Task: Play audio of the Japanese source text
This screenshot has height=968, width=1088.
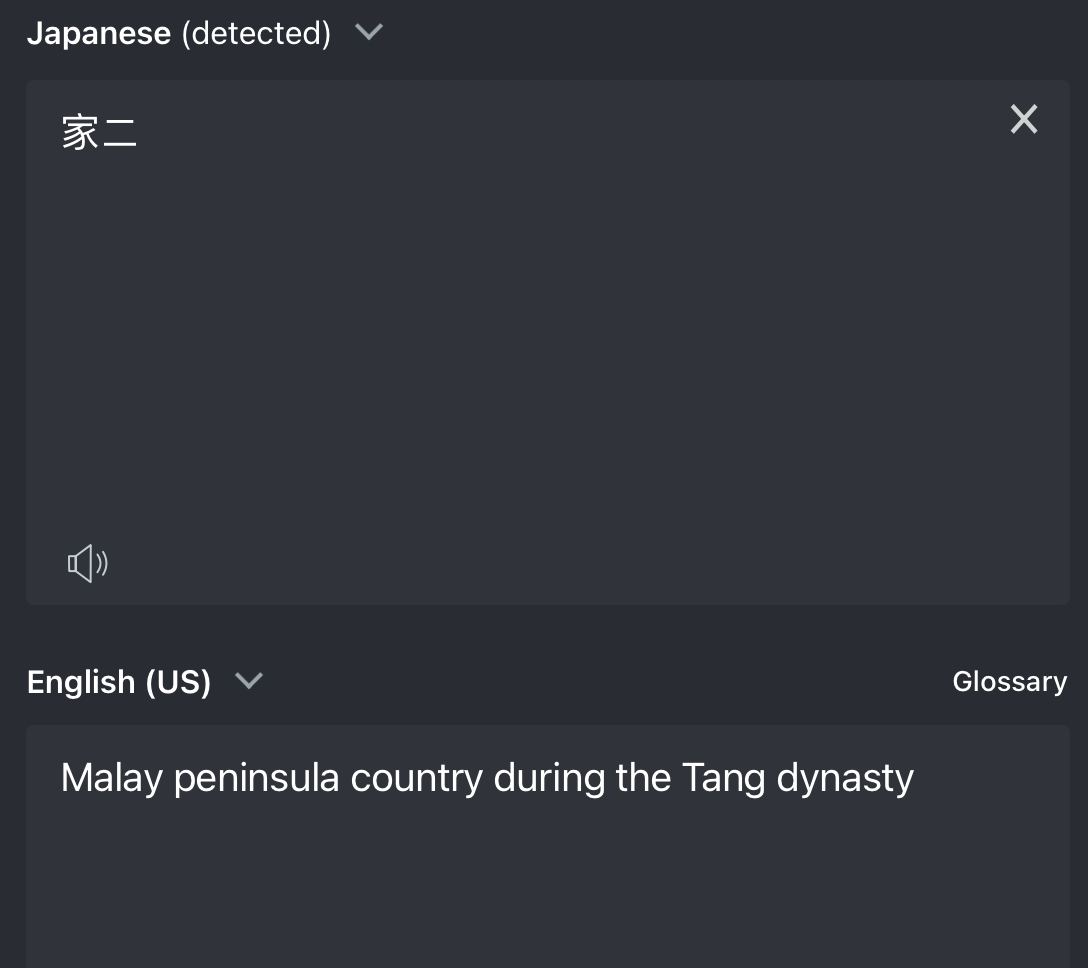Action: click(87, 564)
